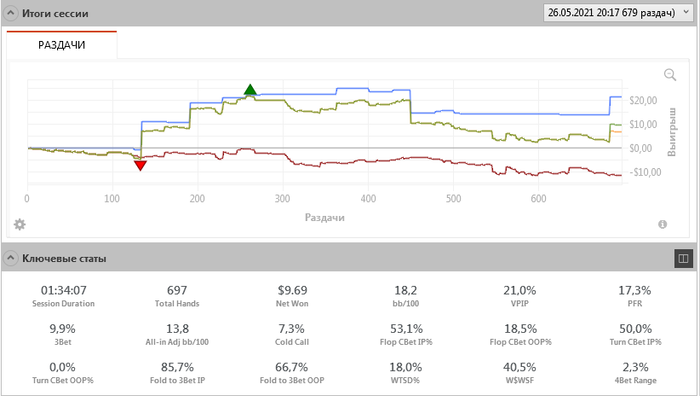Open graph settings gear icon
The height and width of the screenshot is (396, 700).
[x=20, y=224]
